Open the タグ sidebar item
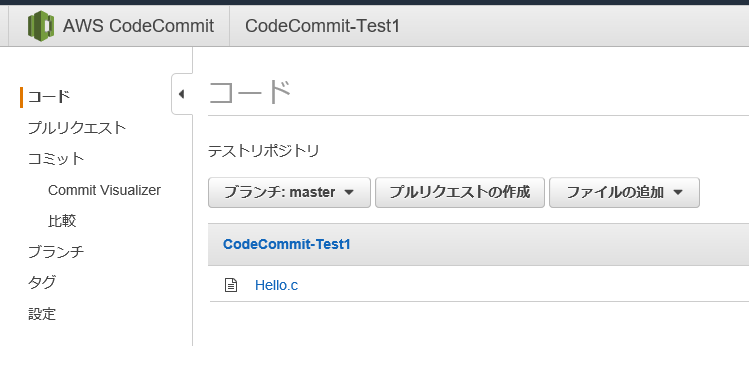Image resolution: width=749 pixels, height=382 pixels. pos(42,283)
